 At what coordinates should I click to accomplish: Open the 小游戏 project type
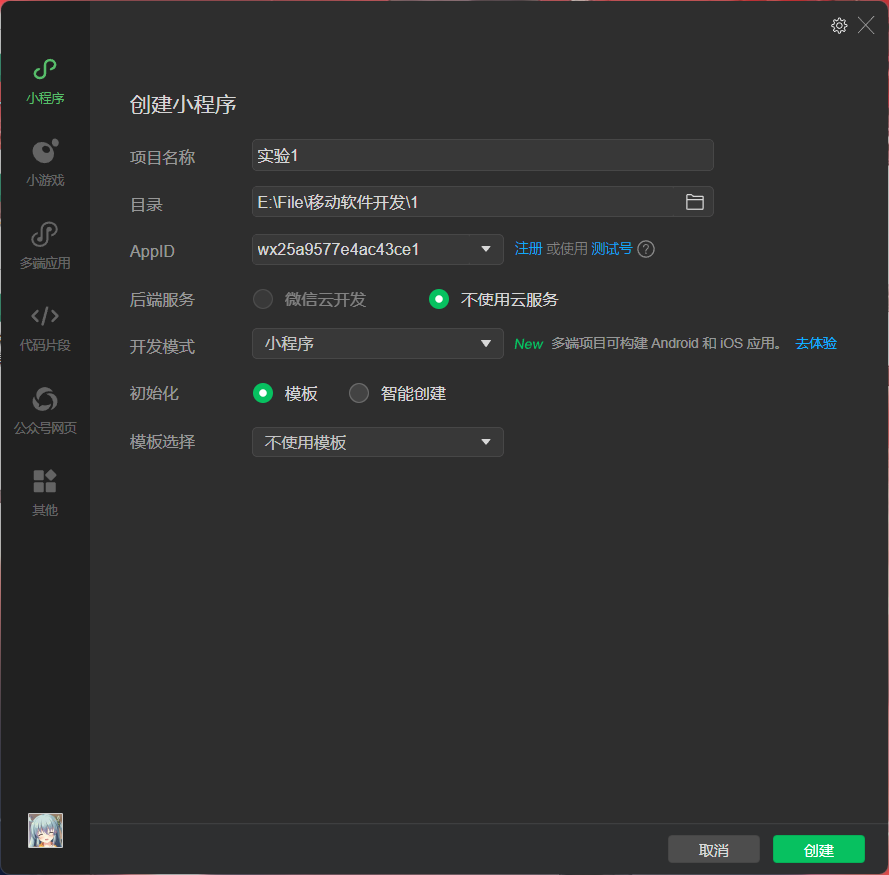(x=45, y=163)
